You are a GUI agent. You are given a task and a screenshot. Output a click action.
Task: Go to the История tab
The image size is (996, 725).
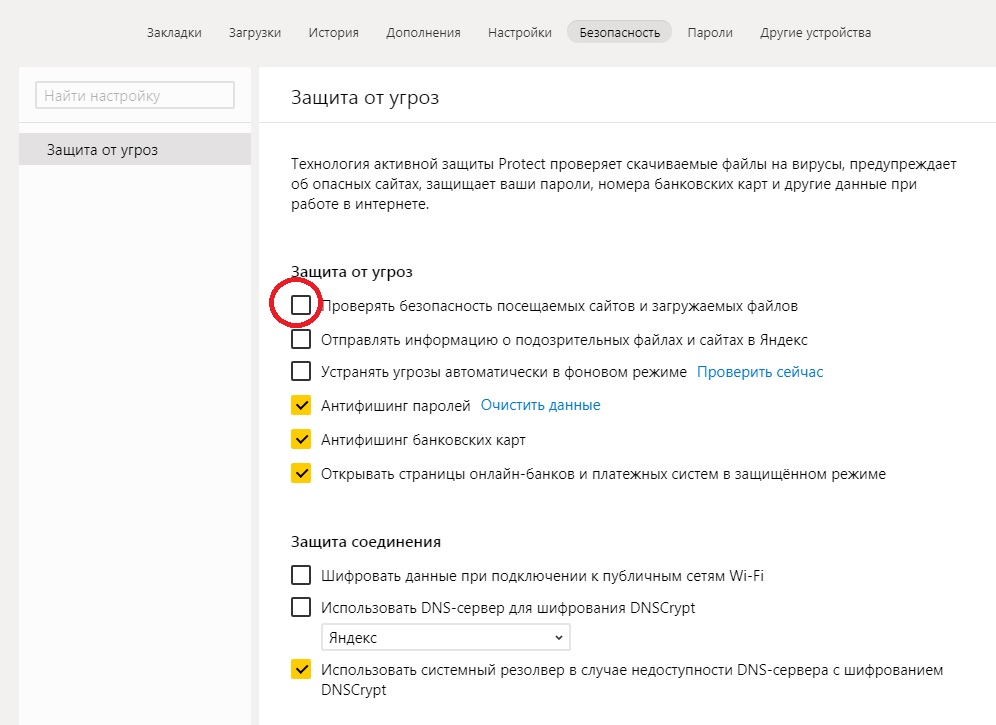point(333,32)
